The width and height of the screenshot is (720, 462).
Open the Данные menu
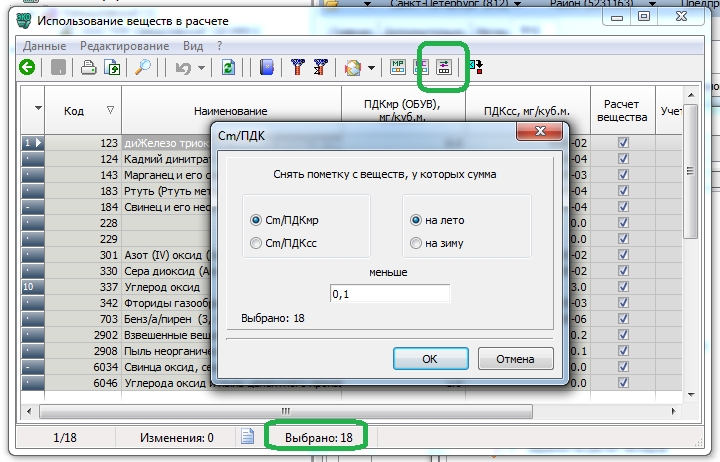(44, 46)
